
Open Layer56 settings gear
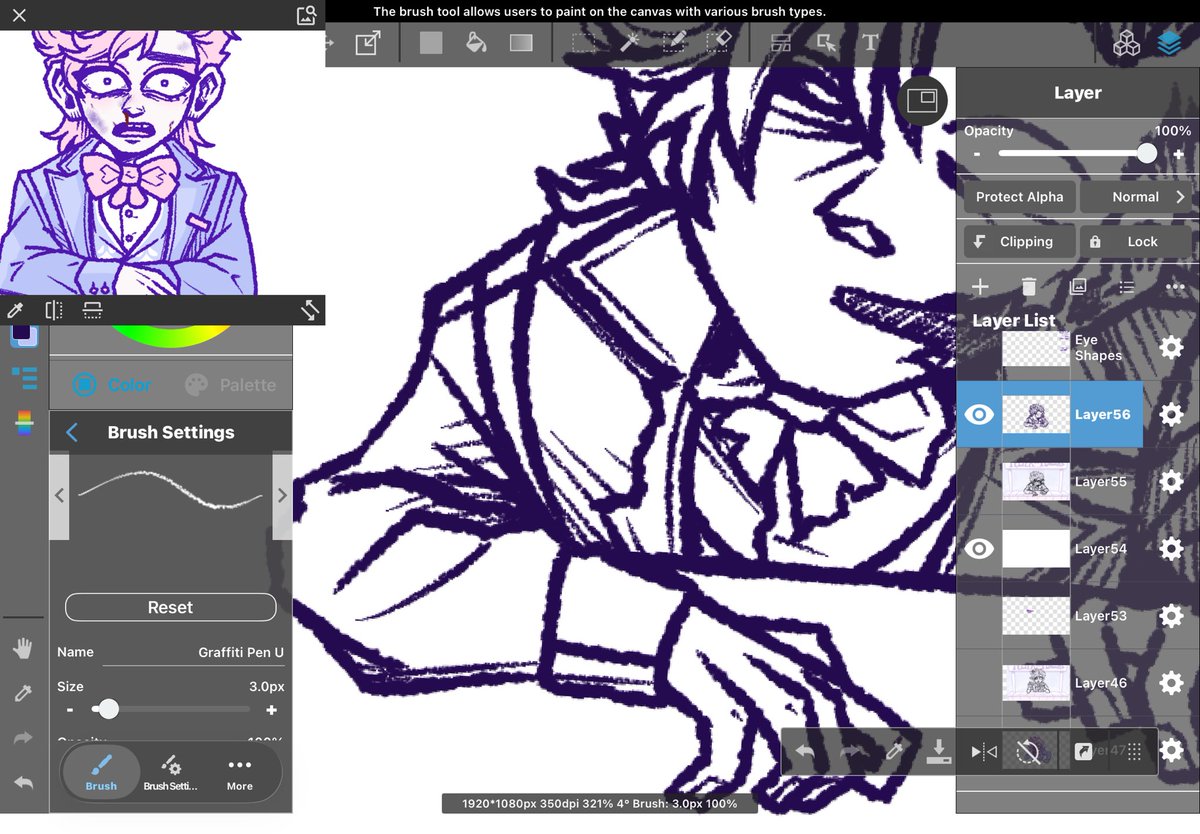click(x=1171, y=414)
